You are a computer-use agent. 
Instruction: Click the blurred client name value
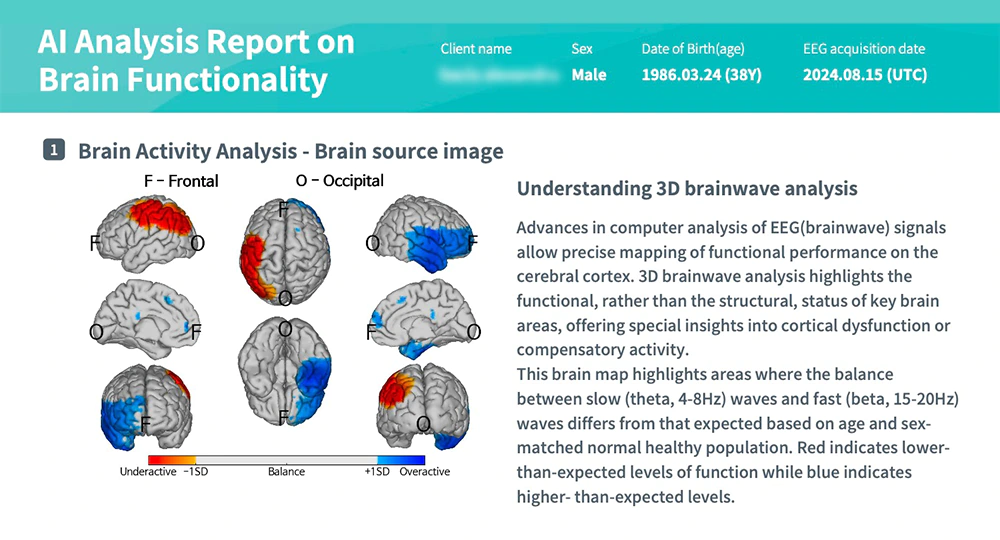pyautogui.click(x=495, y=75)
